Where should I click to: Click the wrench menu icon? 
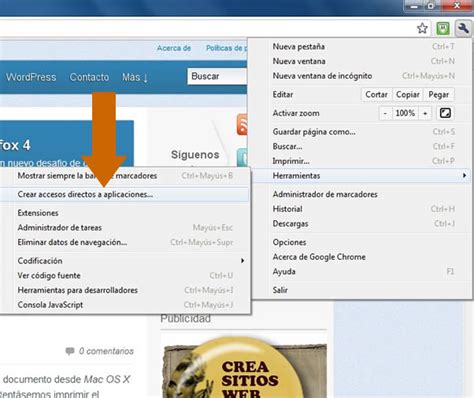[x=463, y=29]
